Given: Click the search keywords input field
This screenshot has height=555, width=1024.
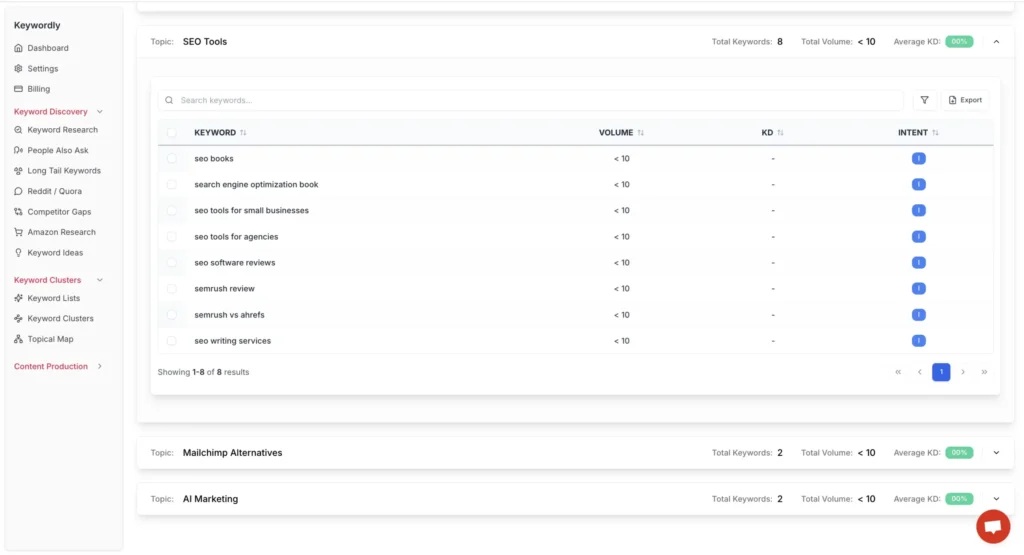Looking at the screenshot, I should click(530, 100).
